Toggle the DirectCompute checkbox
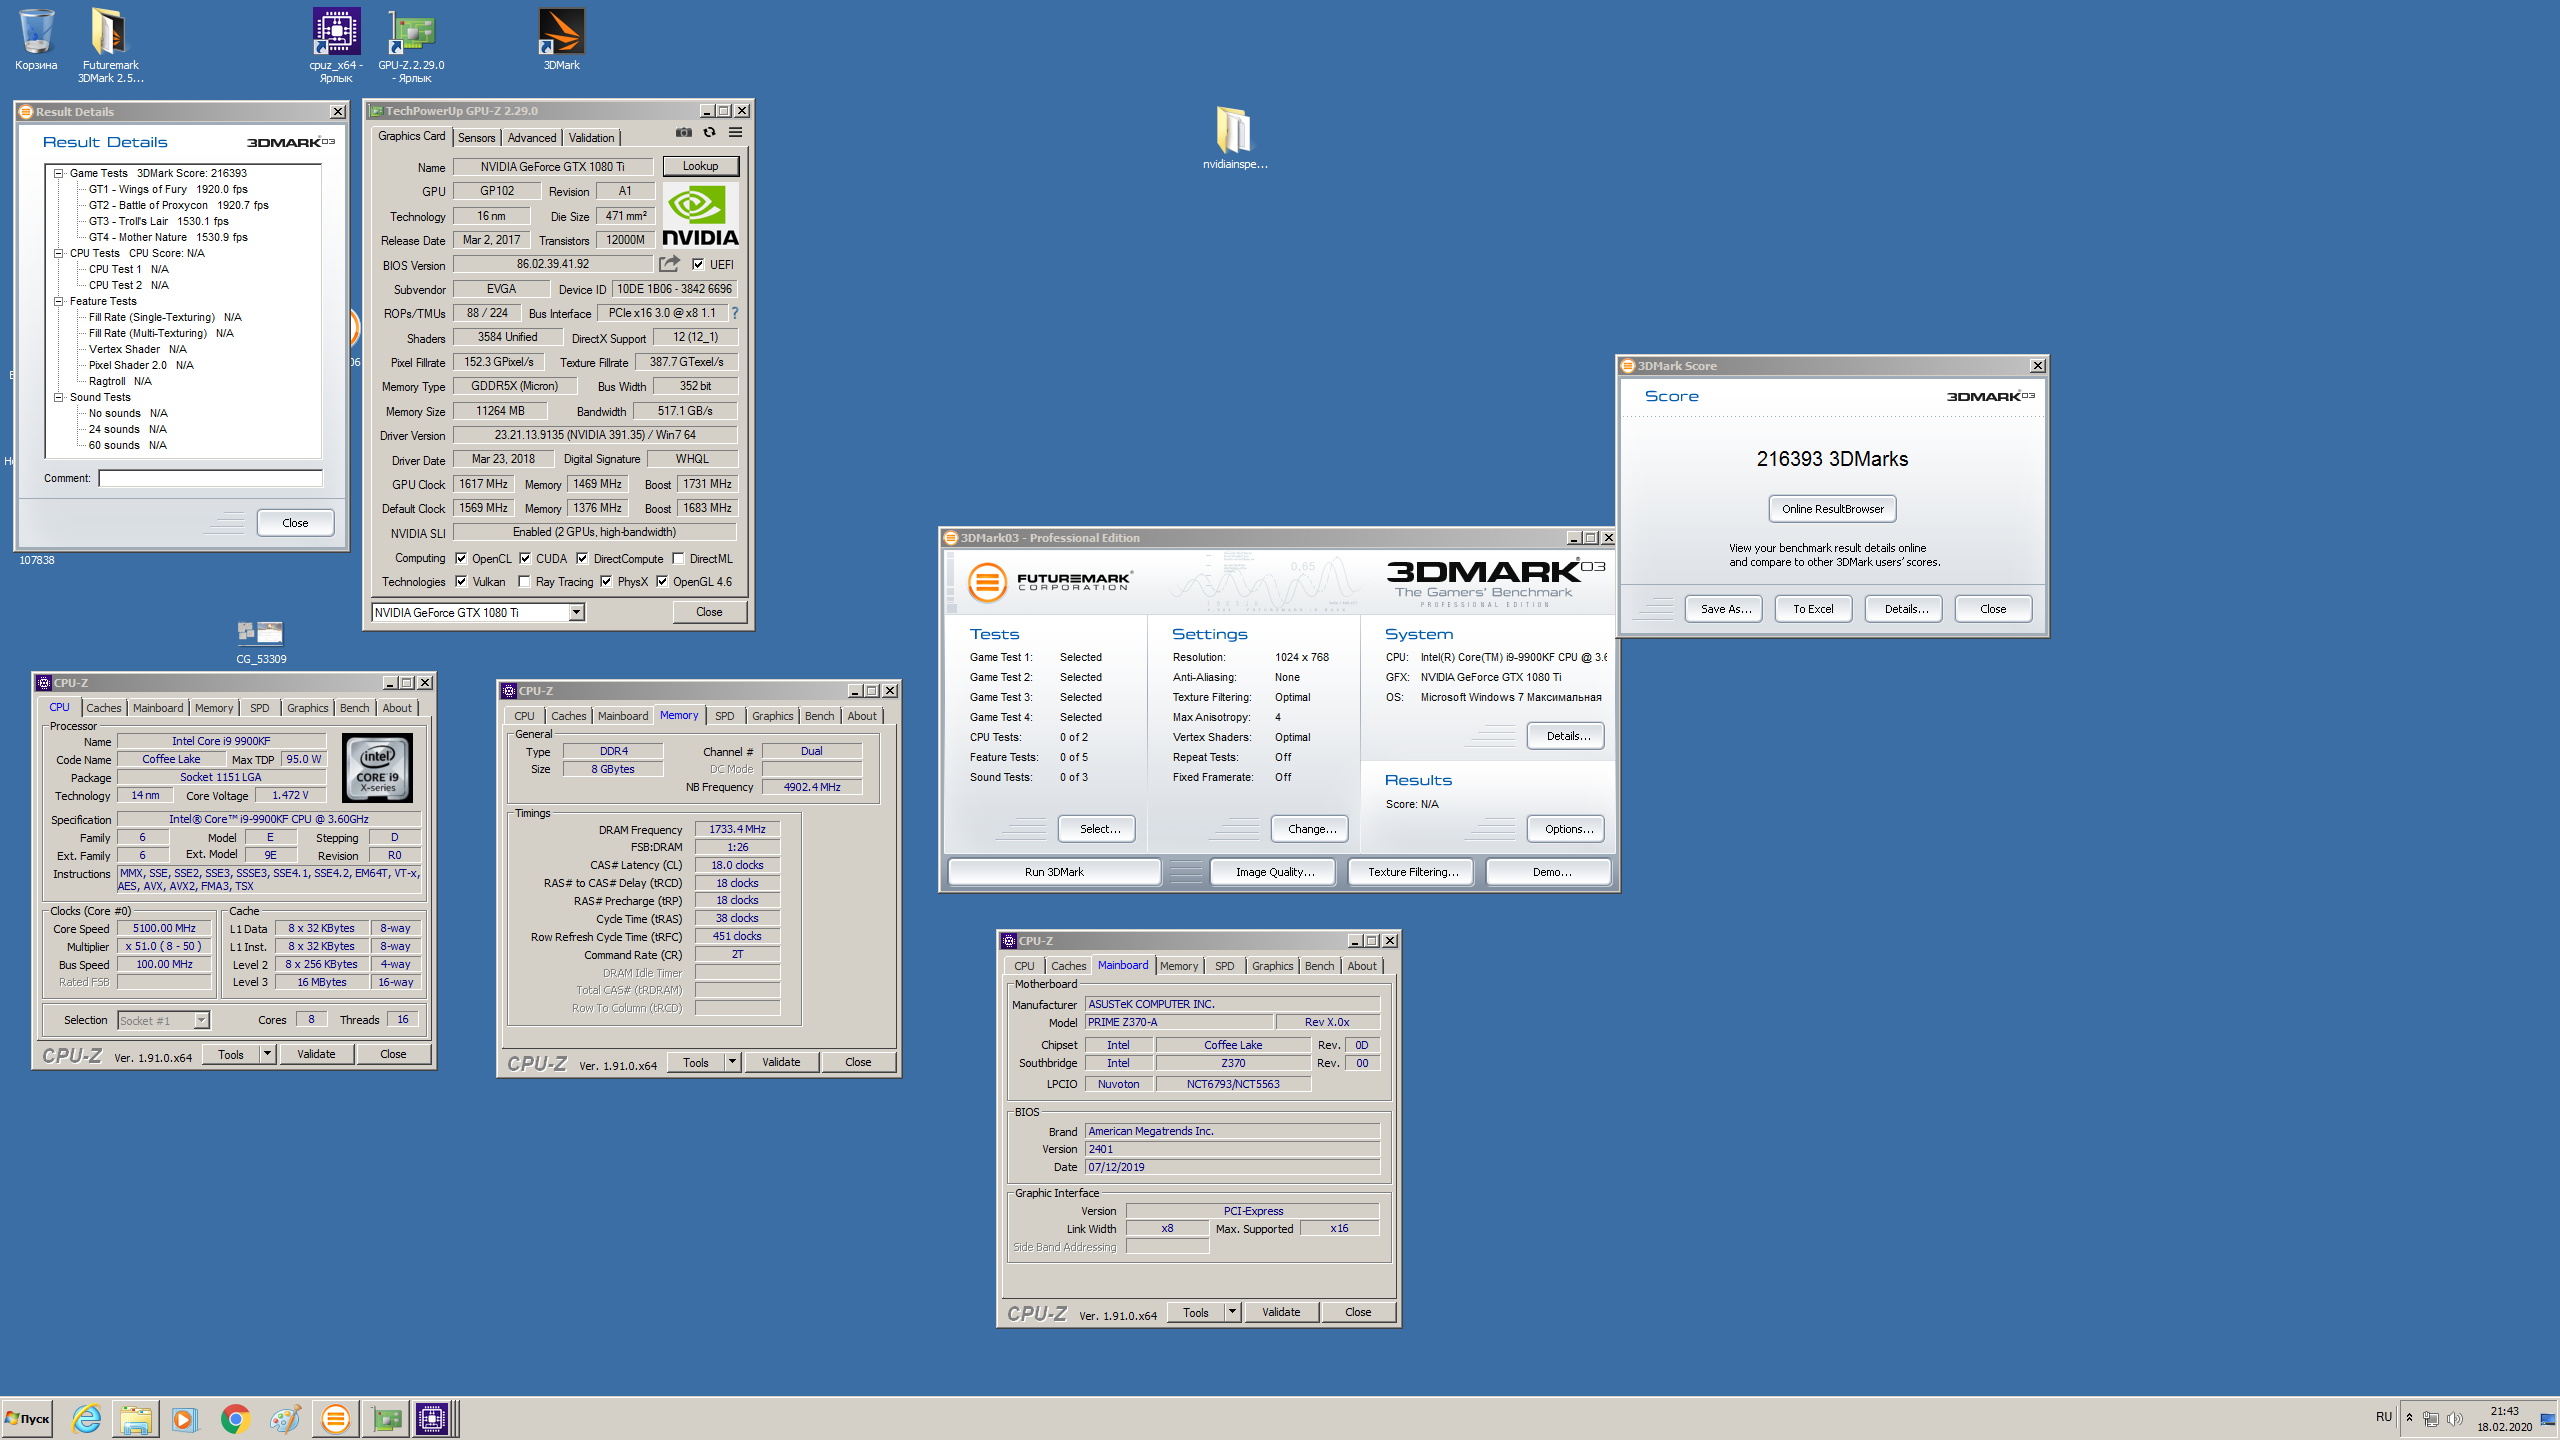 click(x=582, y=559)
